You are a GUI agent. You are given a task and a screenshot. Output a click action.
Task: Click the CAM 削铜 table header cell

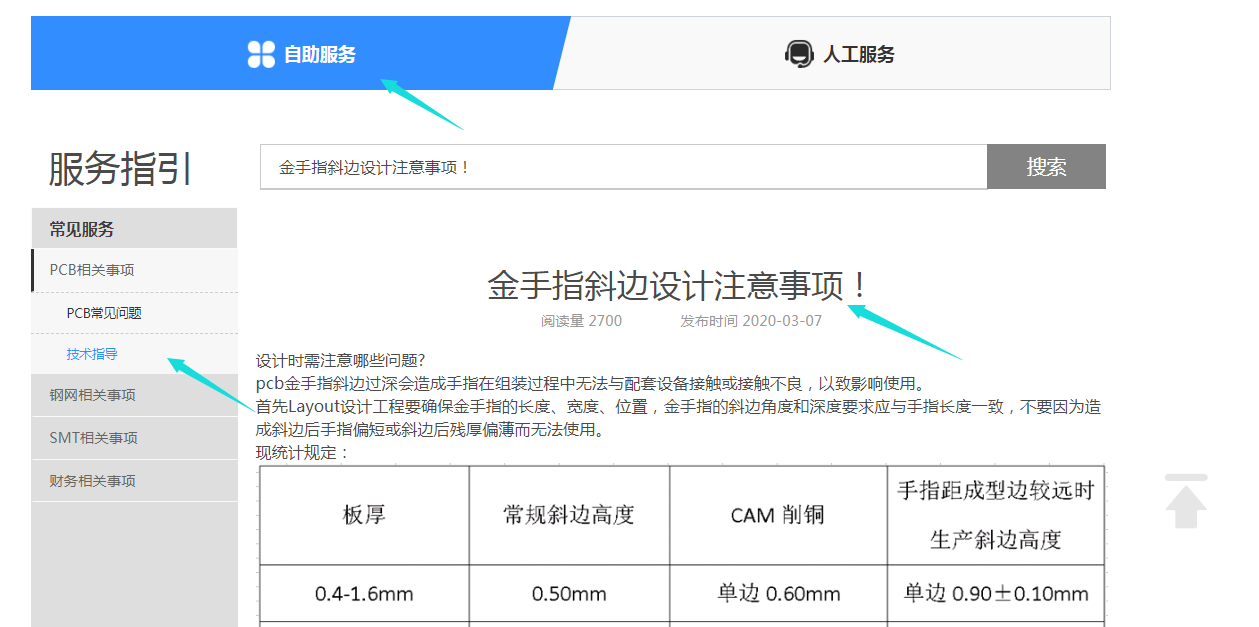(x=777, y=515)
